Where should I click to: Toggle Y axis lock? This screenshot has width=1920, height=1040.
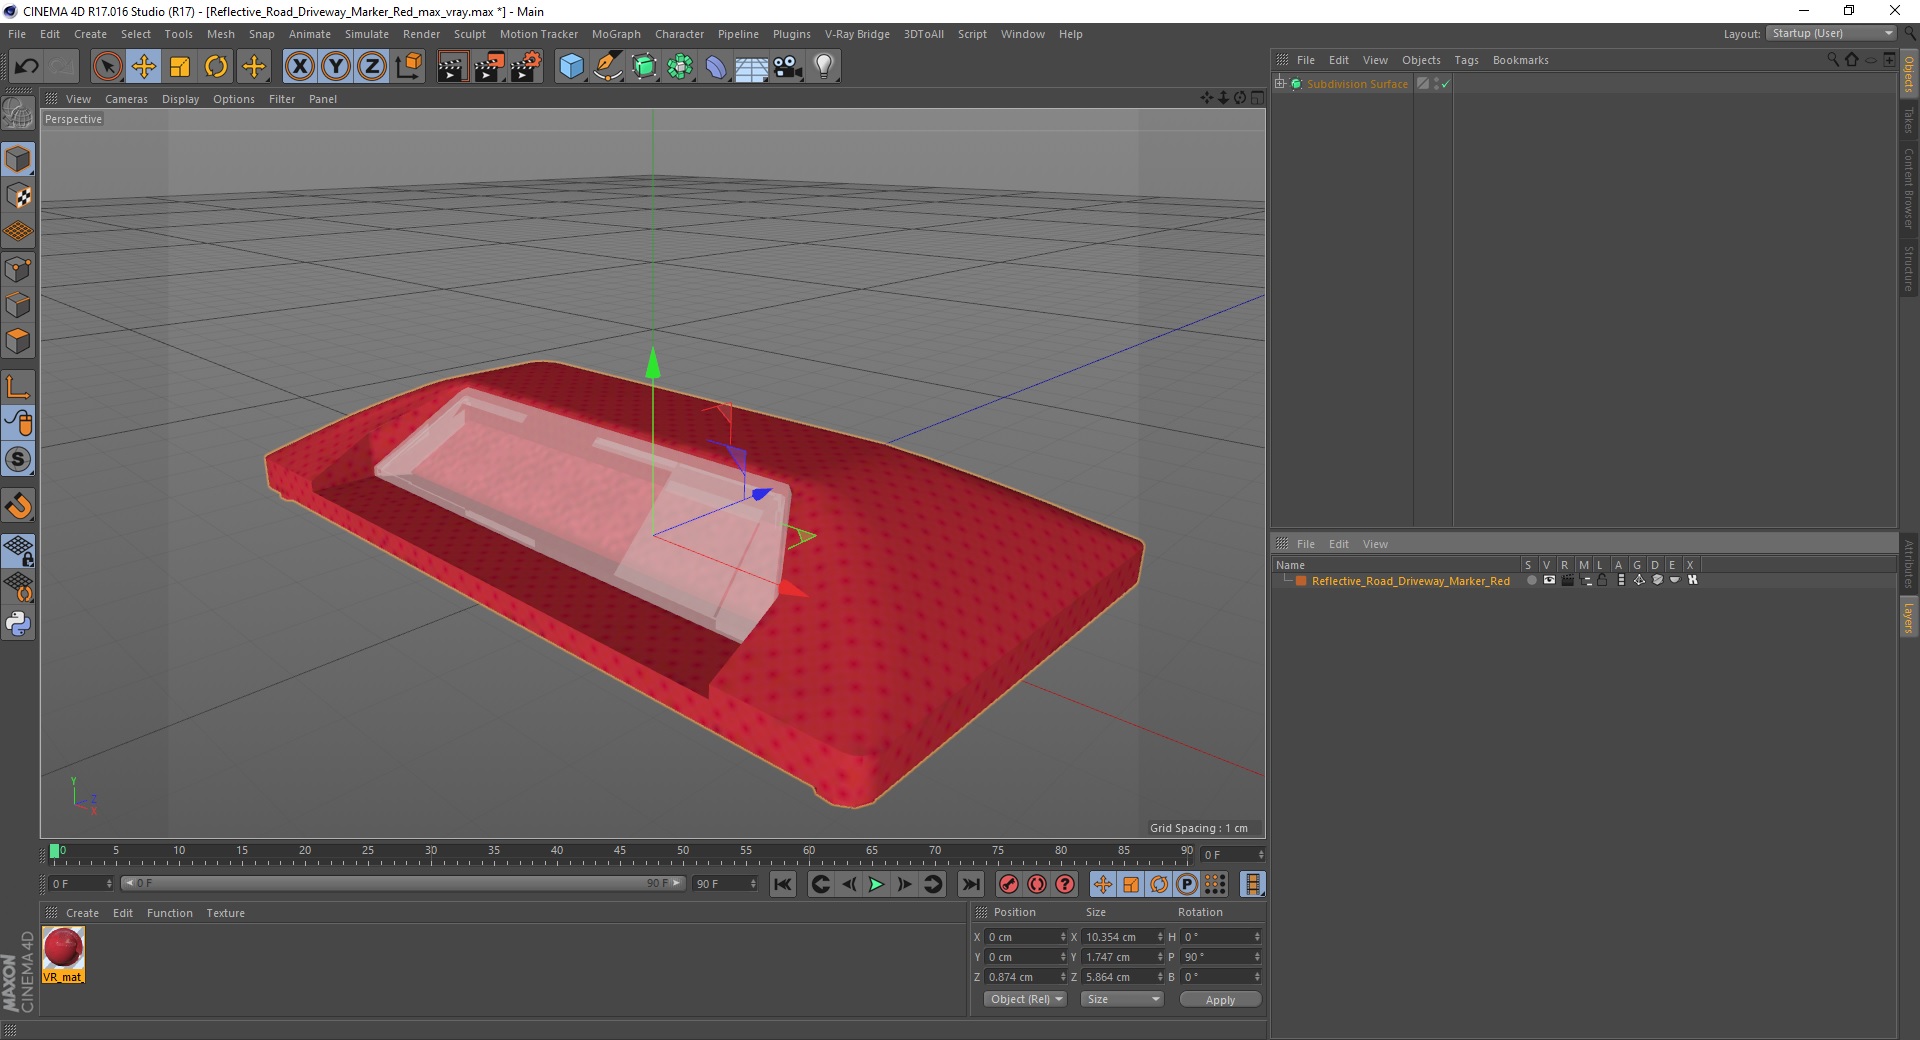(336, 67)
